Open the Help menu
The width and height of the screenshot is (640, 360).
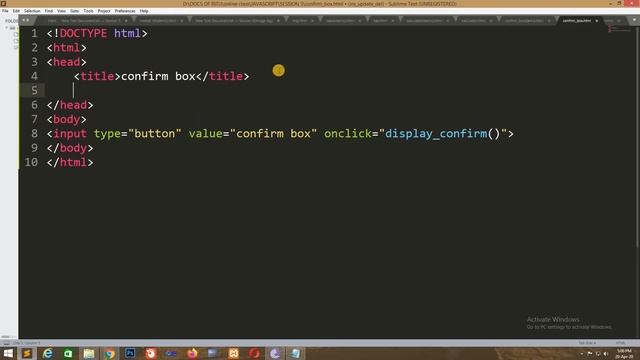(144, 11)
